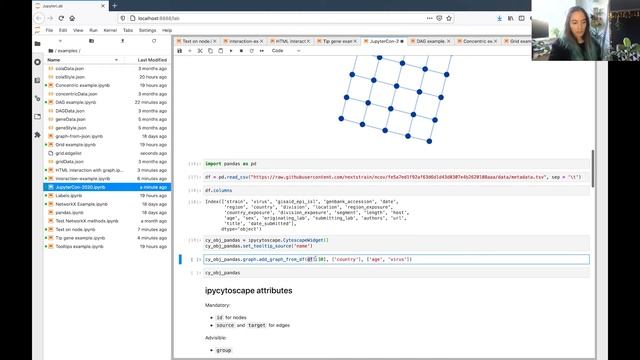
Task: Close the HTML interaction notebook tab
Action: point(308,41)
